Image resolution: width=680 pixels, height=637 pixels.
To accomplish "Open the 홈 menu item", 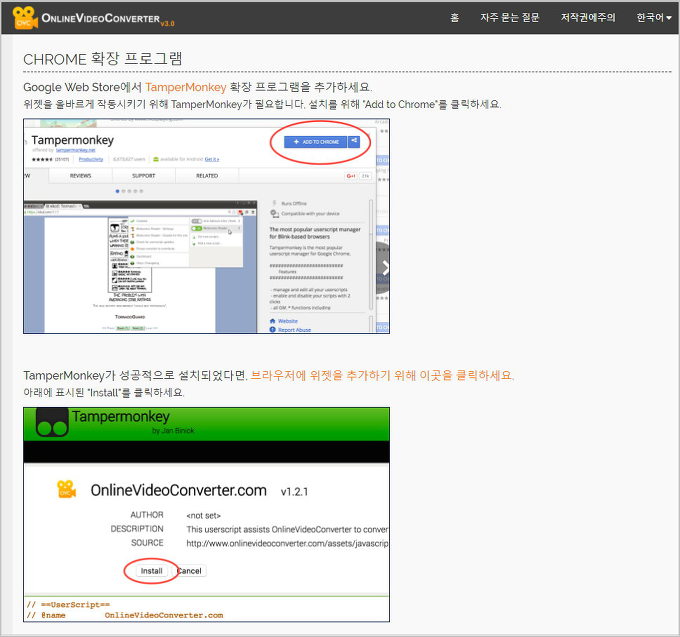I will pos(455,18).
